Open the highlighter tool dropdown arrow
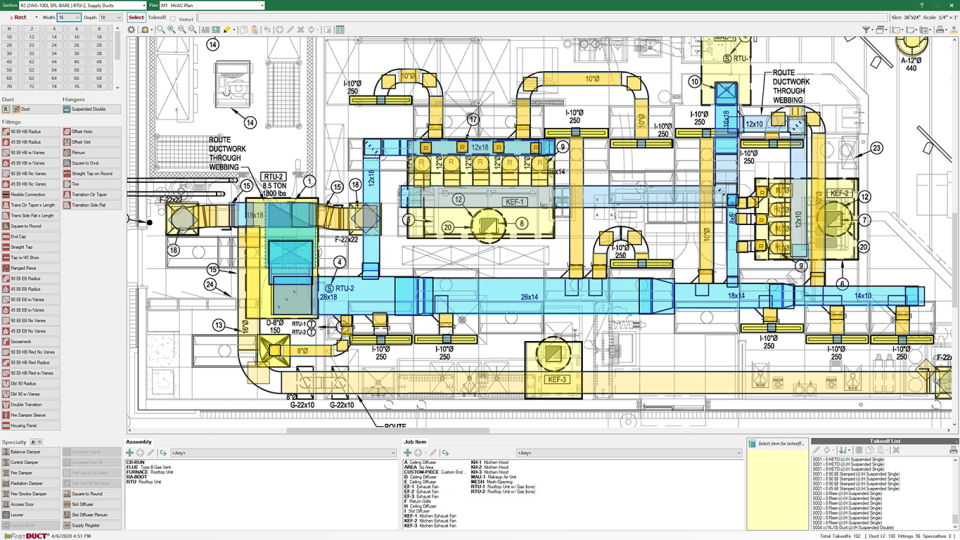The image size is (960, 540). point(234,29)
